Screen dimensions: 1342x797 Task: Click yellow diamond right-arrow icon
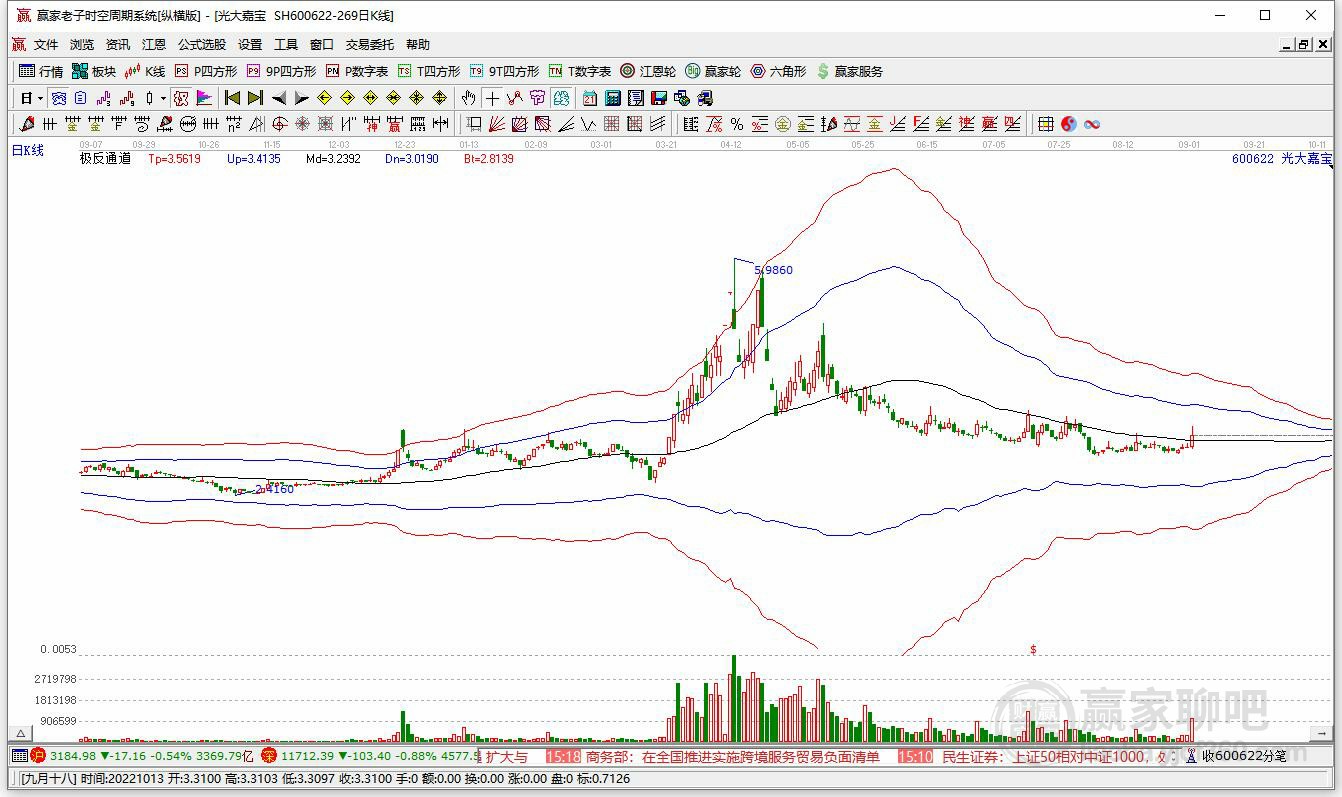pos(347,98)
